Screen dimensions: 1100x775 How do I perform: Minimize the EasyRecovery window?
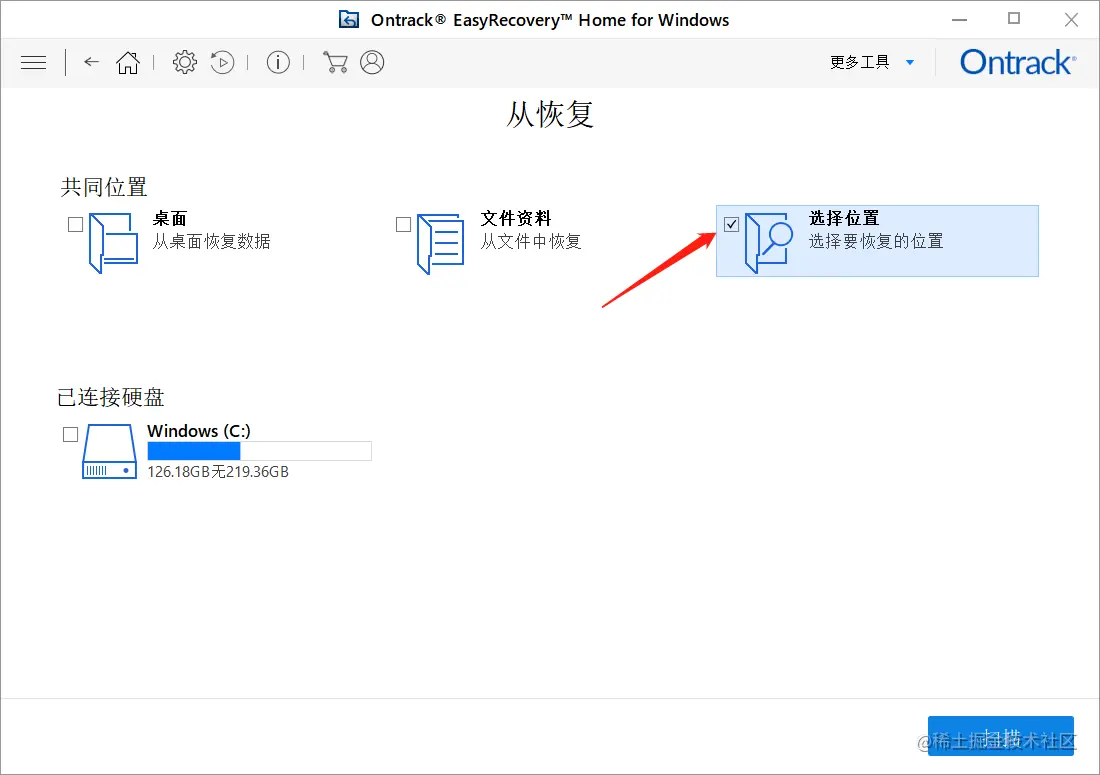(x=959, y=20)
